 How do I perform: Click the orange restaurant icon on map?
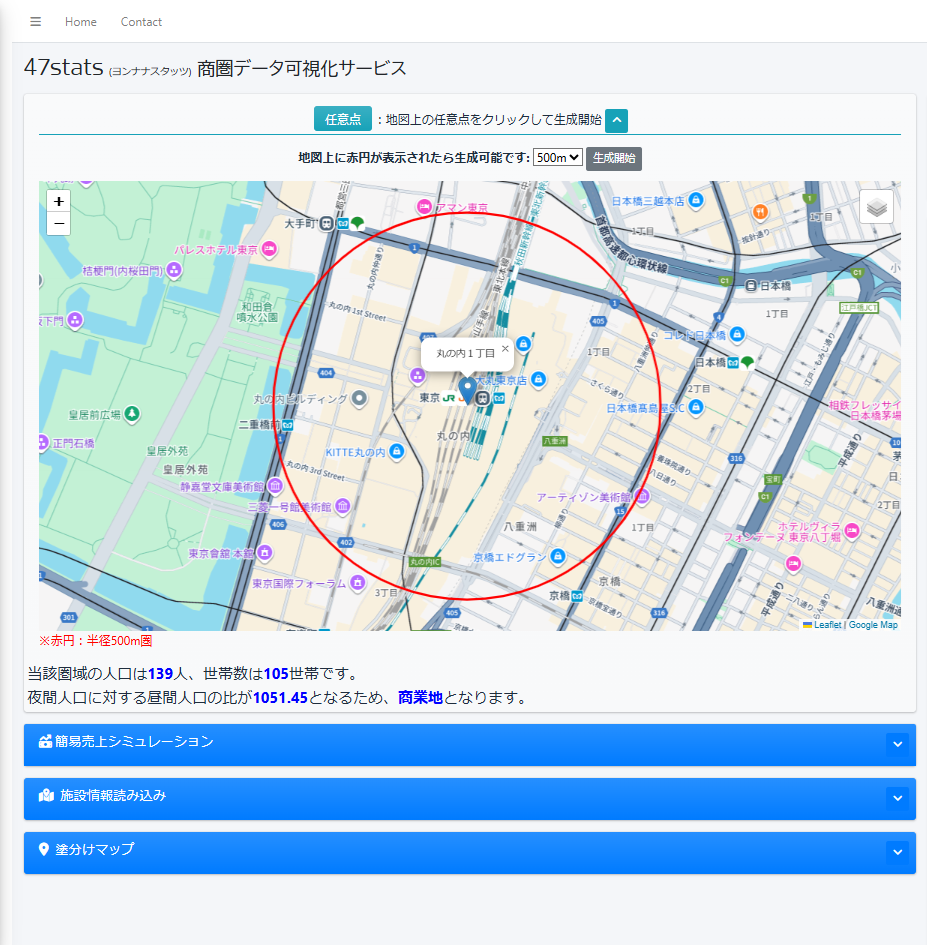pos(760,212)
